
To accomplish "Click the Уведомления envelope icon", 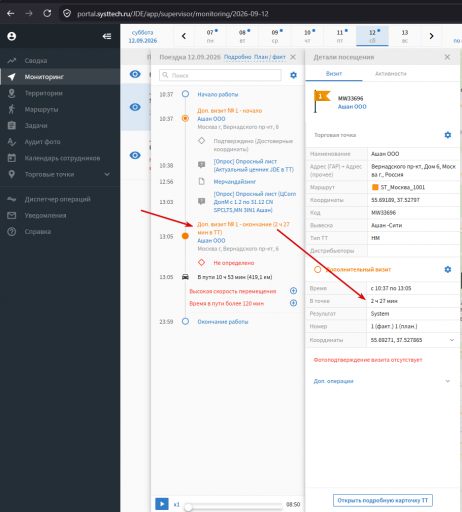I will point(12,216).
